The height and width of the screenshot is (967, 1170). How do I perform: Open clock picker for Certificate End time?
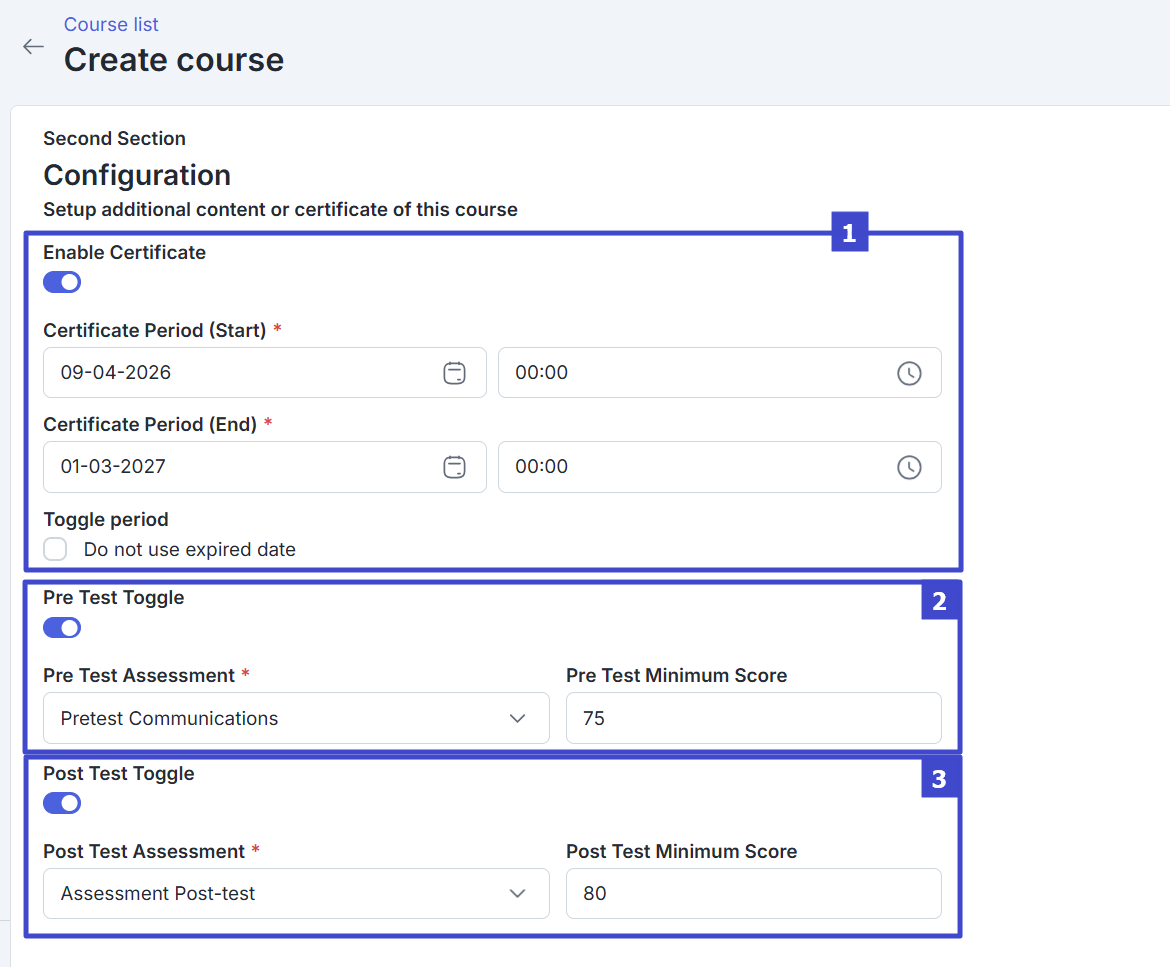908,467
